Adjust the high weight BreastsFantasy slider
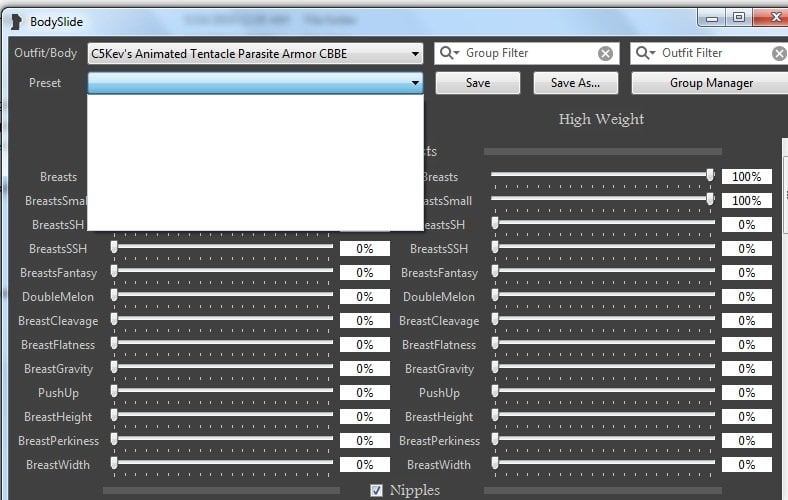 pyautogui.click(x=603, y=271)
